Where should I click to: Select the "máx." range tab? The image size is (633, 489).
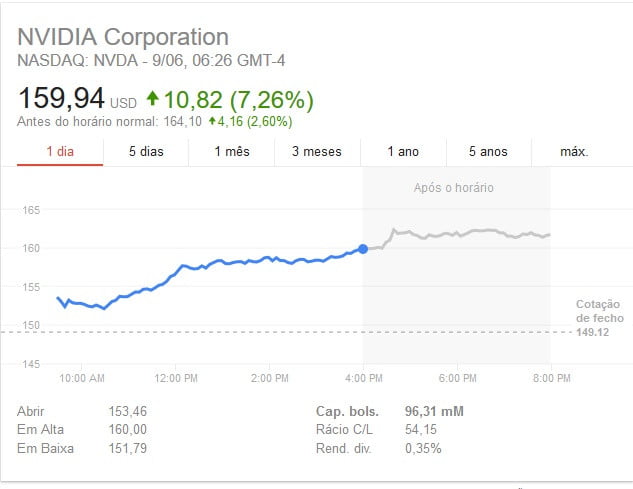coord(574,152)
